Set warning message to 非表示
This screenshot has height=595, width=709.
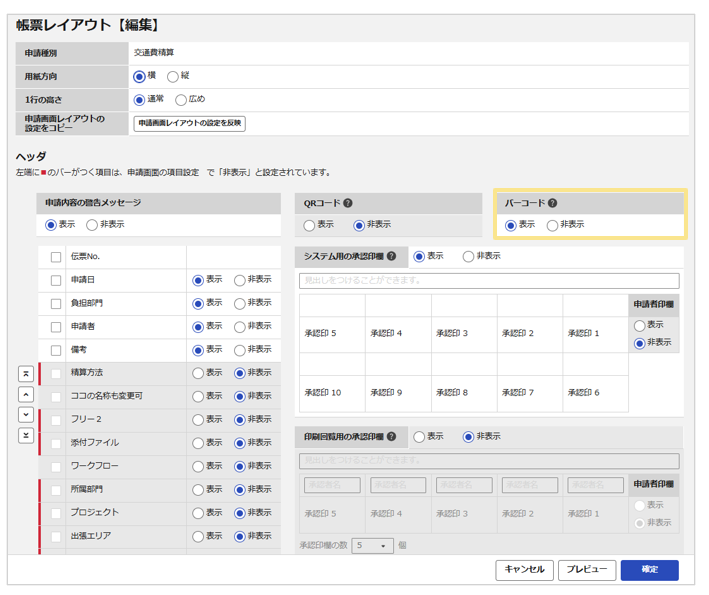[x=92, y=225]
